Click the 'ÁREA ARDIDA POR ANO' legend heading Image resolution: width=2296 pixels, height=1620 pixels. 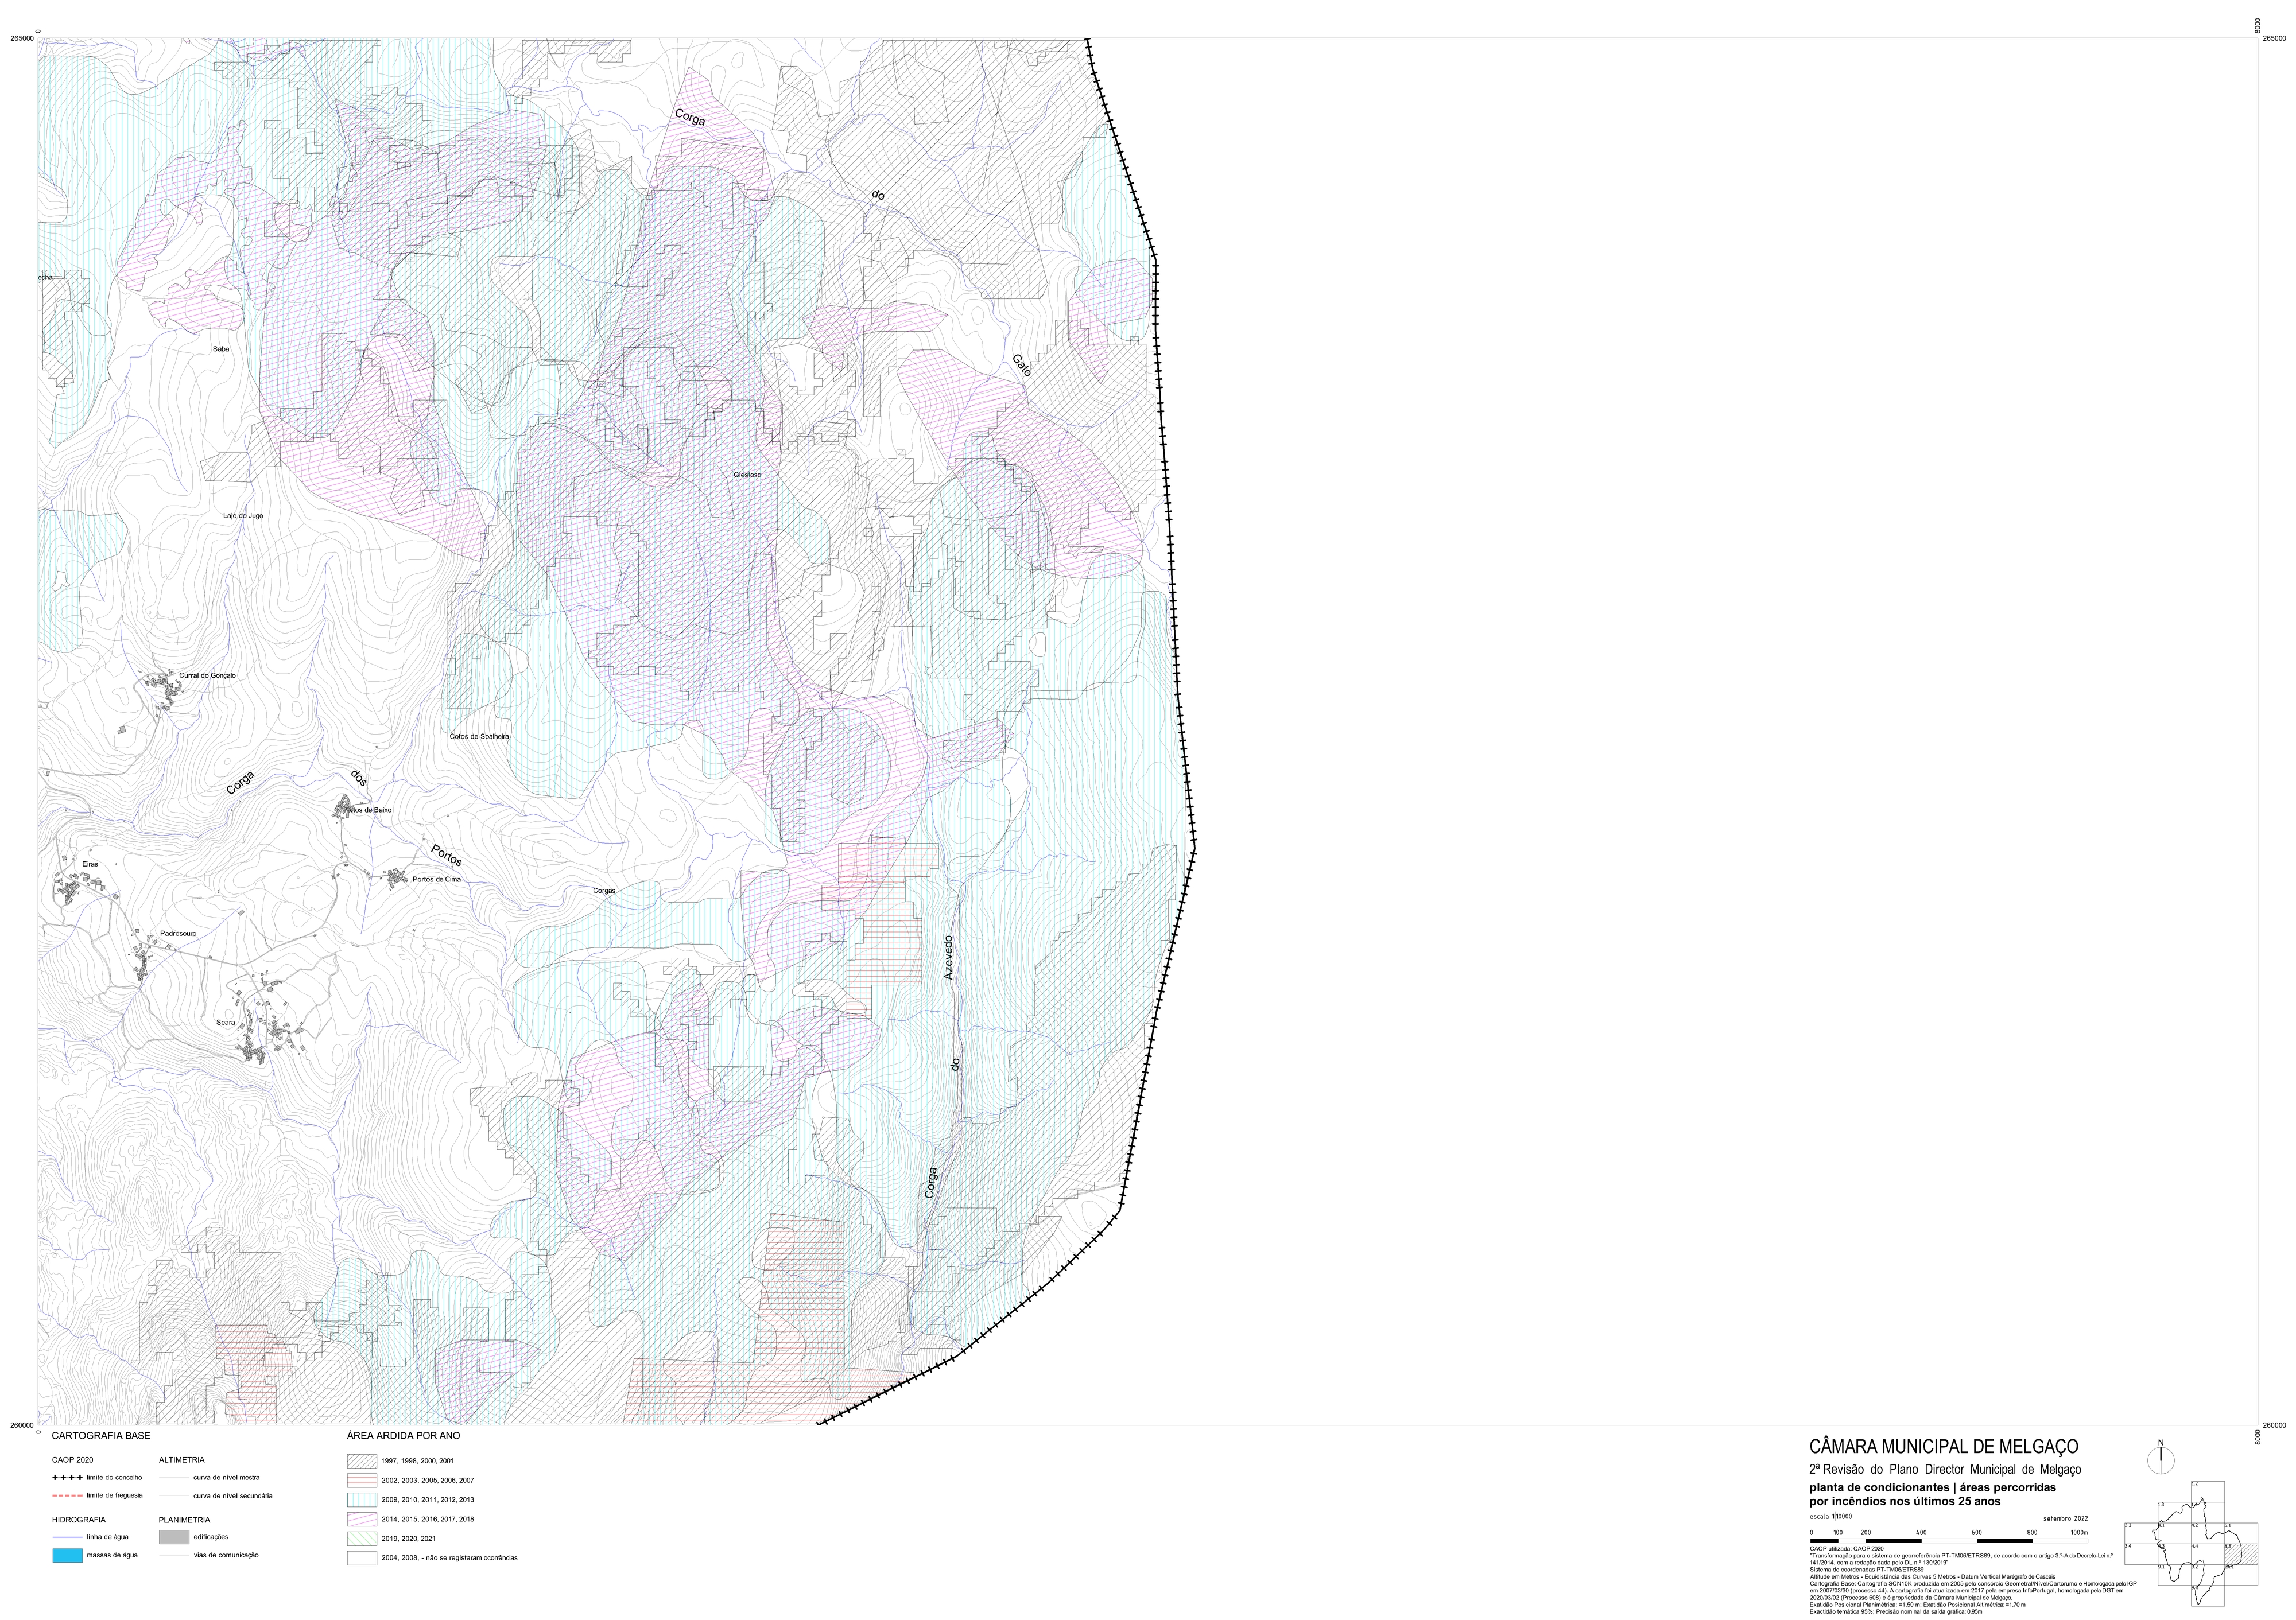pos(403,1436)
